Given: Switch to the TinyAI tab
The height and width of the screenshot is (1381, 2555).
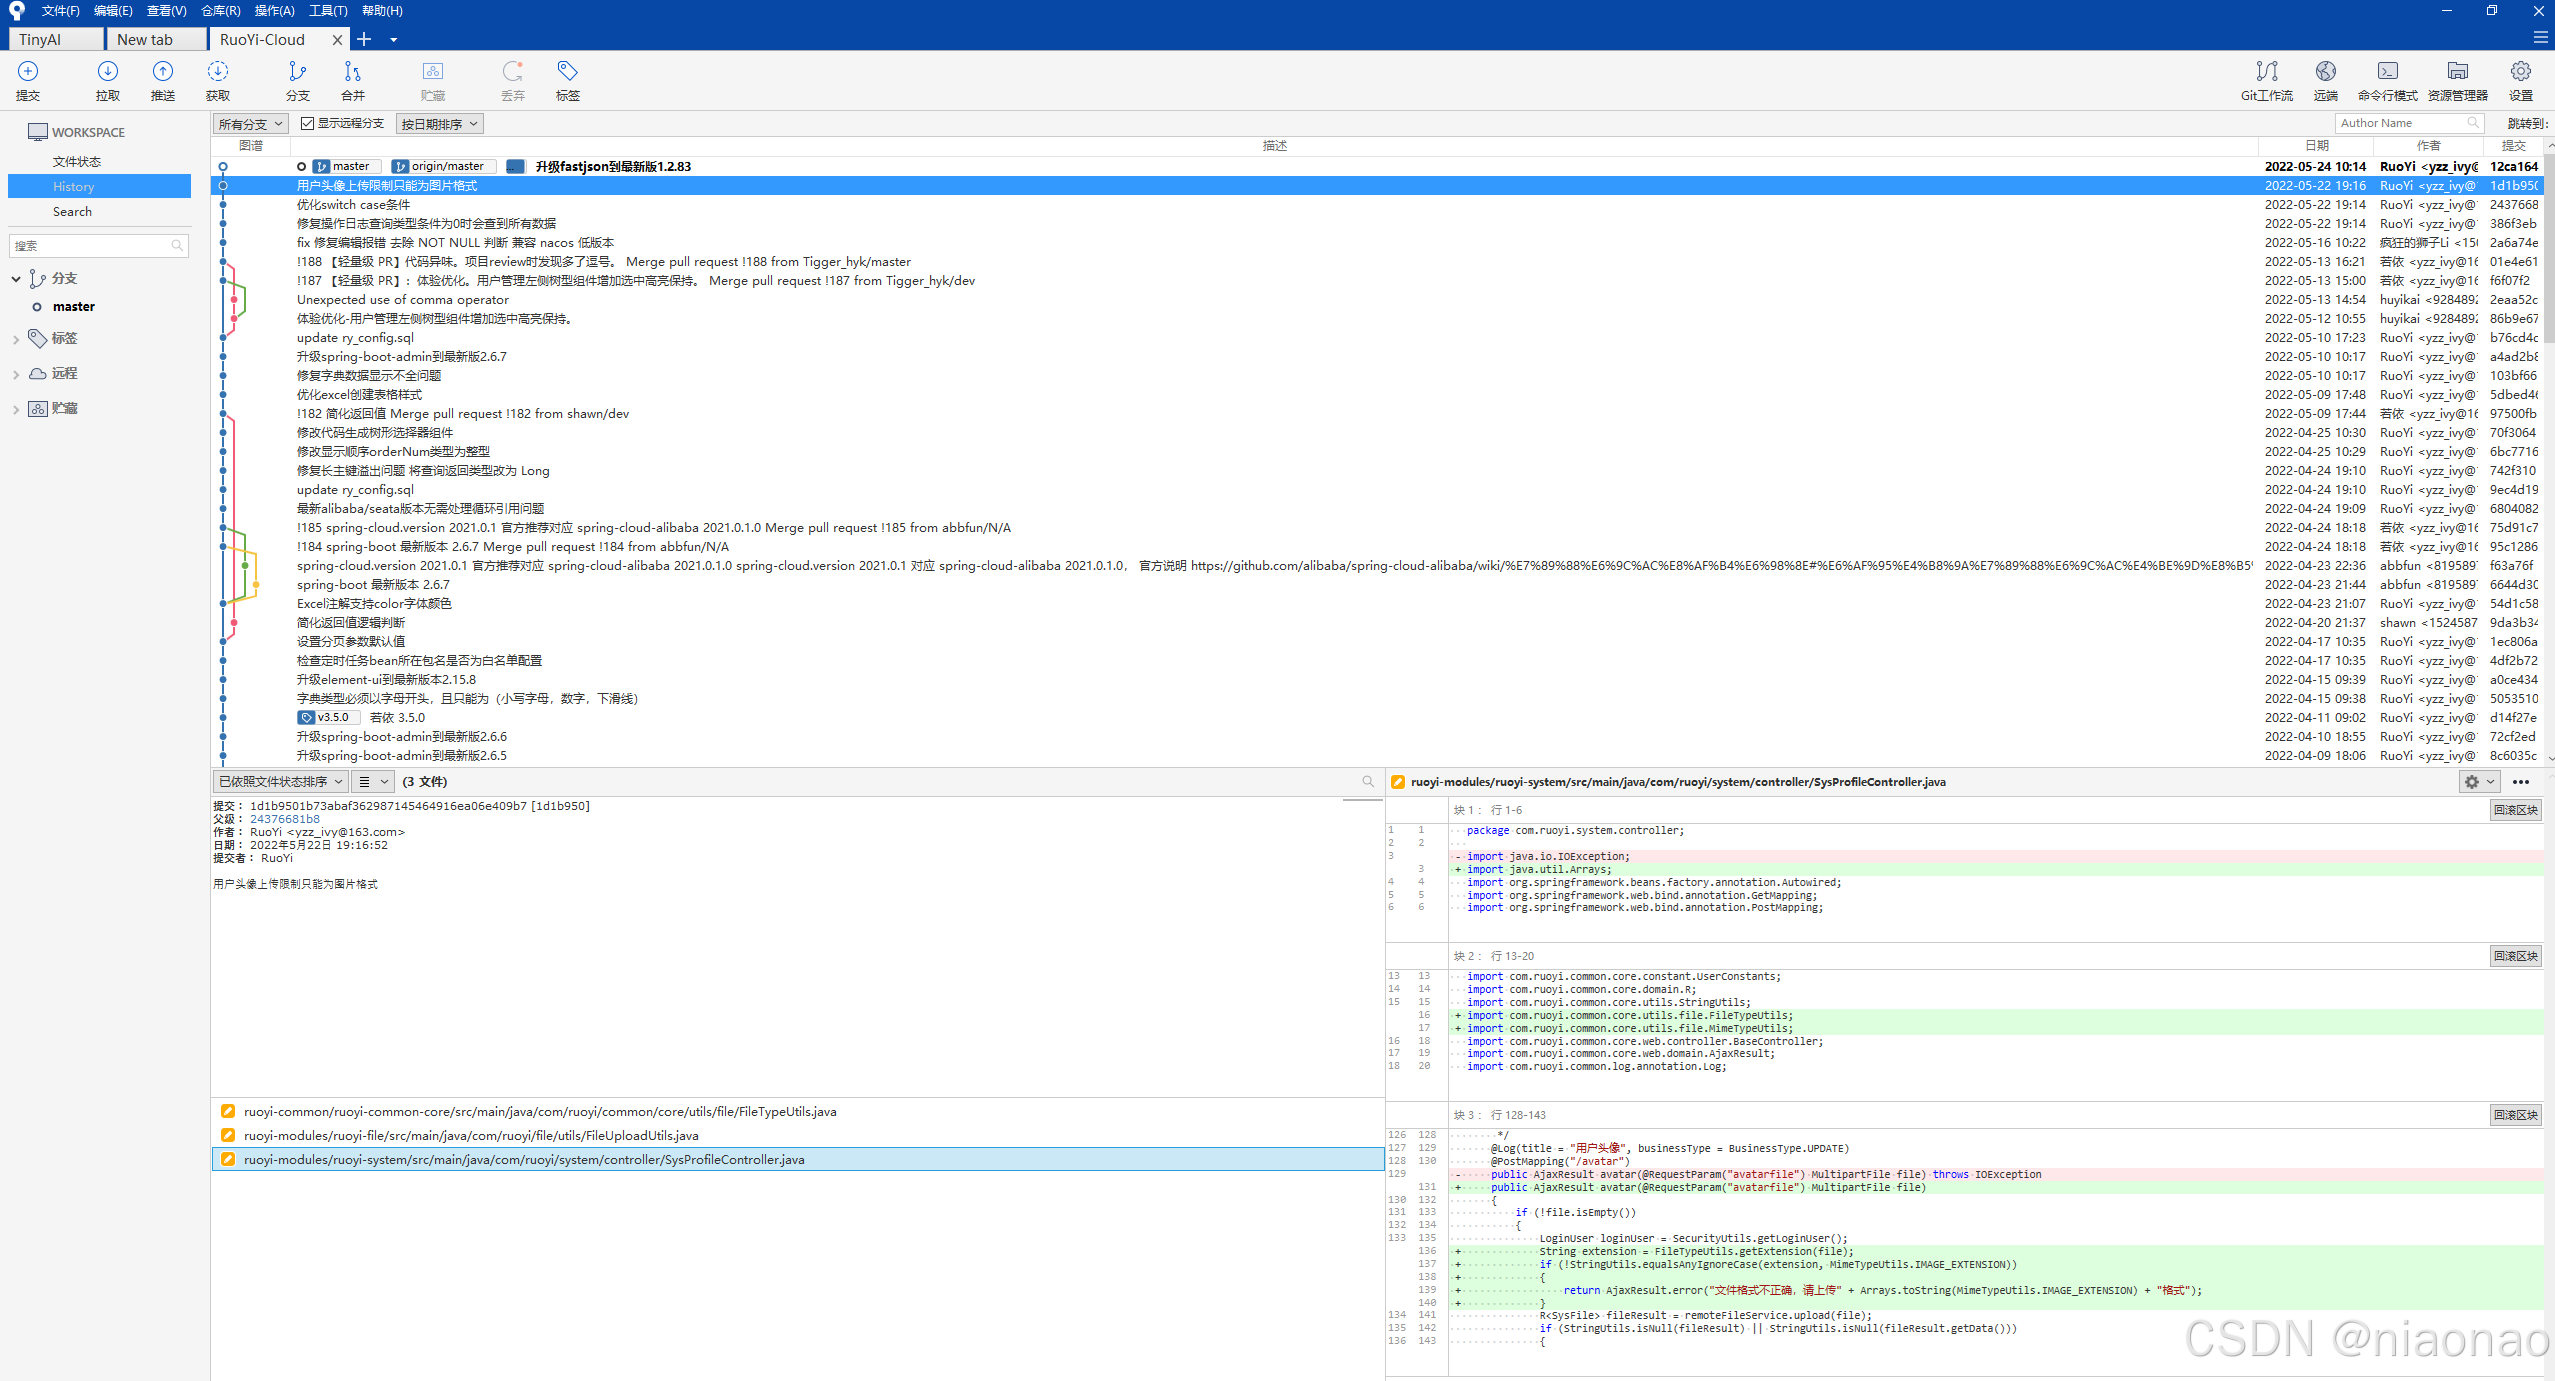Looking at the screenshot, I should coord(55,39).
